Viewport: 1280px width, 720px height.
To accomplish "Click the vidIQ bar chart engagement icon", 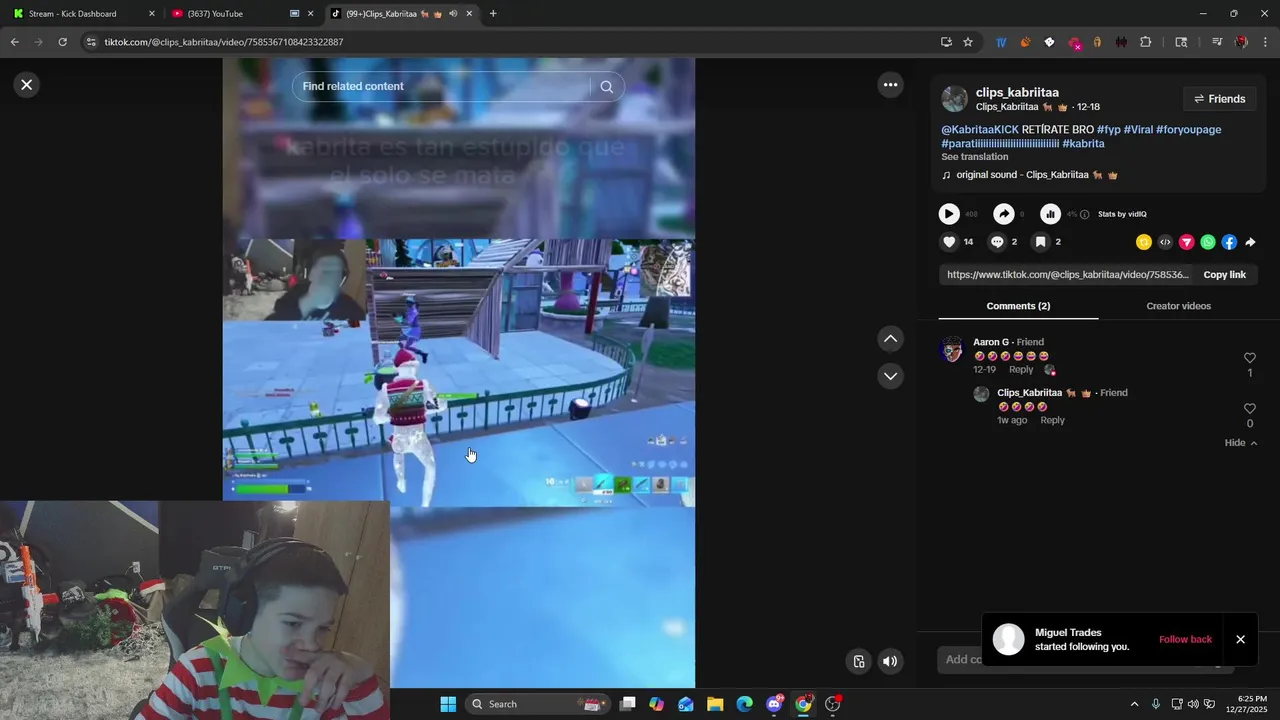I will [x=1050, y=214].
